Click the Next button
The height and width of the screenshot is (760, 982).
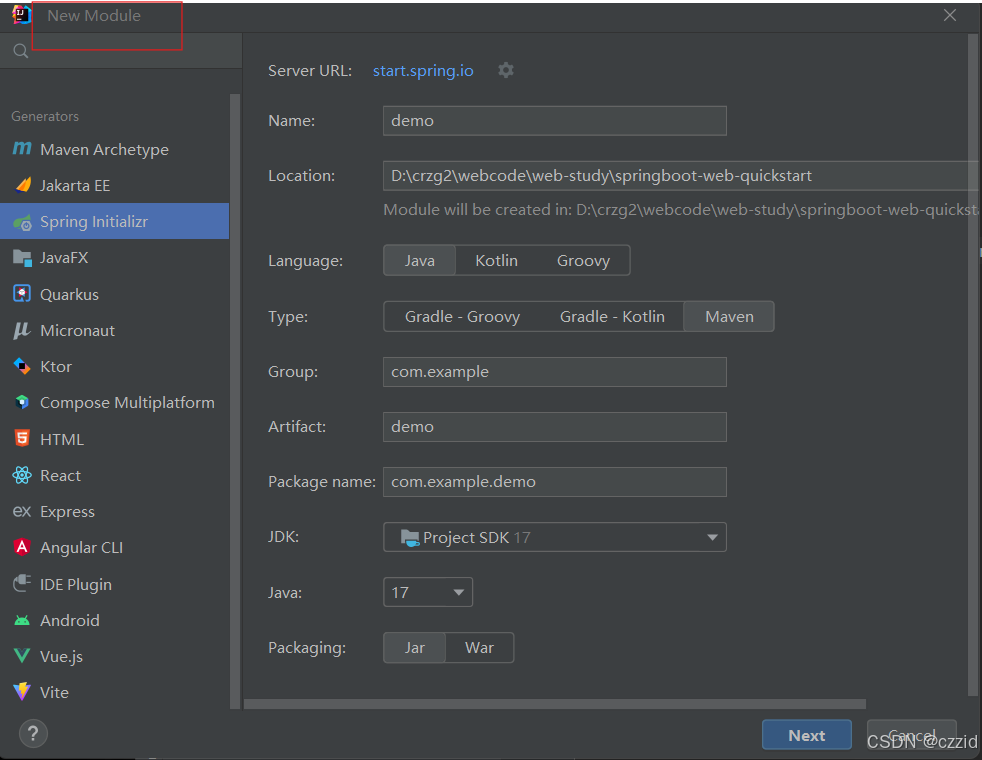pyautogui.click(x=807, y=735)
